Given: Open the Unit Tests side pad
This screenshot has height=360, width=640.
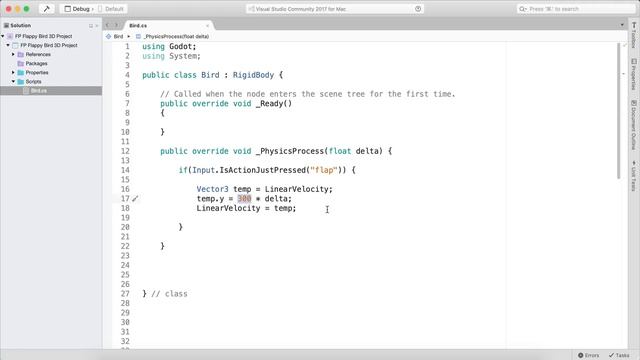Looking at the screenshot, I should click(x=633, y=176).
